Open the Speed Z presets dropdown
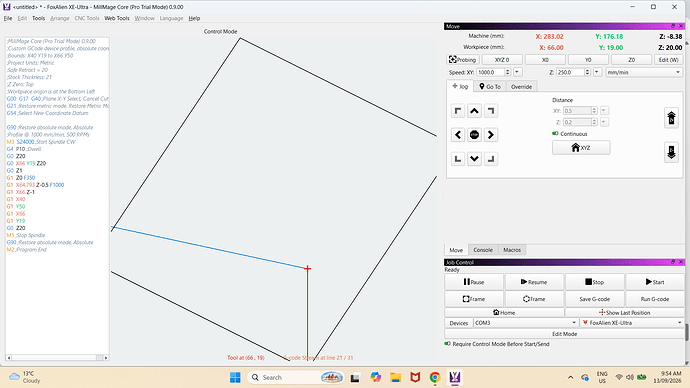The height and width of the screenshot is (388, 690). 597,72
